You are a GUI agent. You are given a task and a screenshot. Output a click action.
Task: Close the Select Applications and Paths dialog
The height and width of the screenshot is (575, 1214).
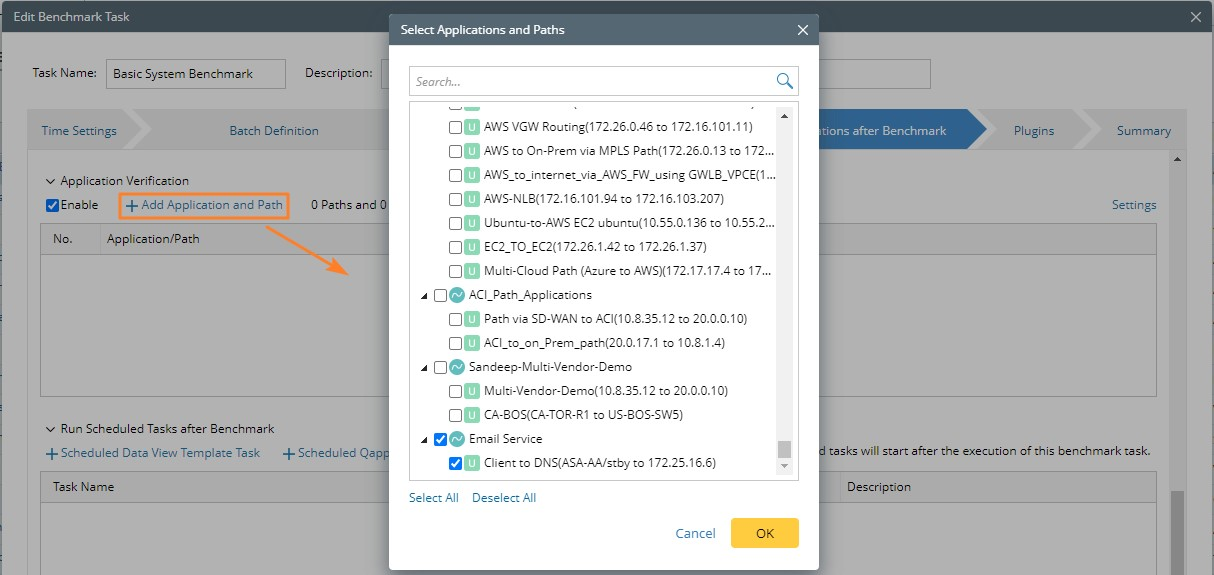click(x=802, y=30)
